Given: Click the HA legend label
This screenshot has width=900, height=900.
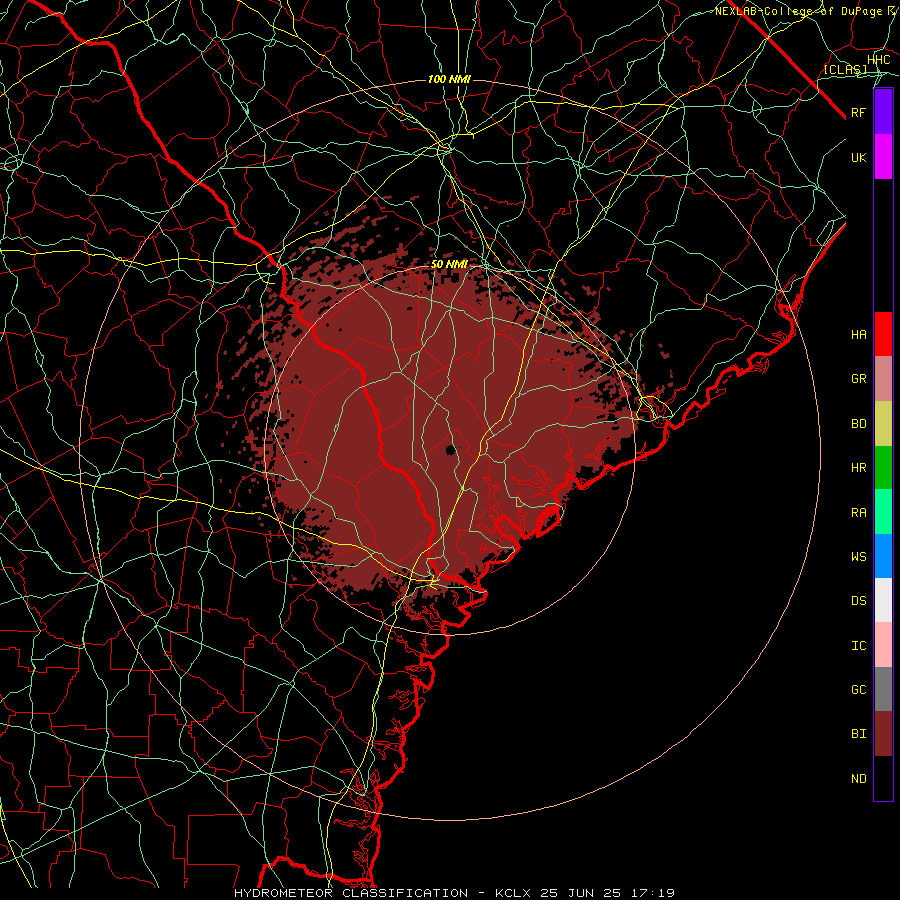Looking at the screenshot, I should tap(859, 335).
